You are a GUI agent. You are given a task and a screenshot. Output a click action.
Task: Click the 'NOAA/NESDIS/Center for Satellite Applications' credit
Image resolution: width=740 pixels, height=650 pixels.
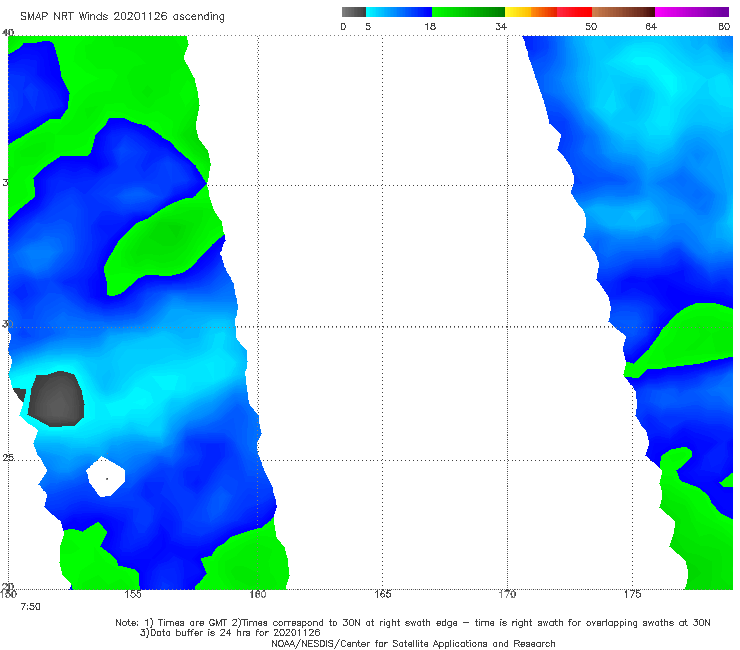coord(413,644)
